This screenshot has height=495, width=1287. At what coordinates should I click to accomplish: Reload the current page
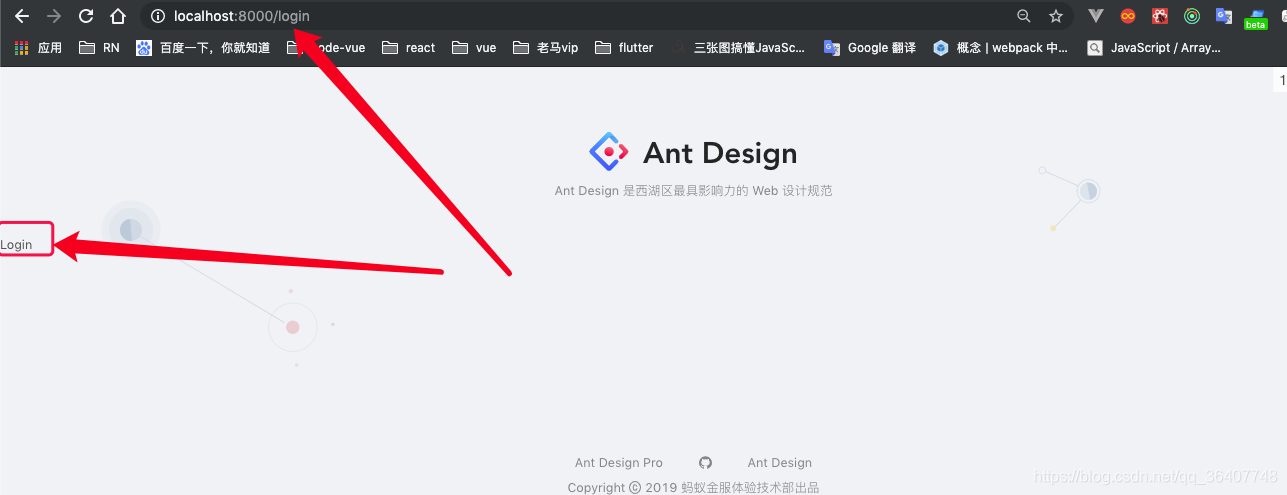click(x=86, y=16)
